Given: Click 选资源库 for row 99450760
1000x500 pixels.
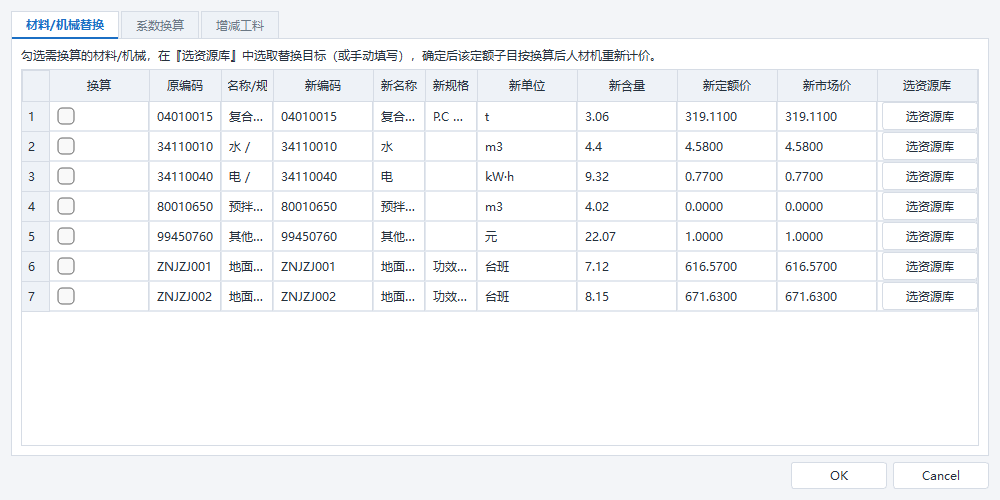Looking at the screenshot, I should point(929,237).
